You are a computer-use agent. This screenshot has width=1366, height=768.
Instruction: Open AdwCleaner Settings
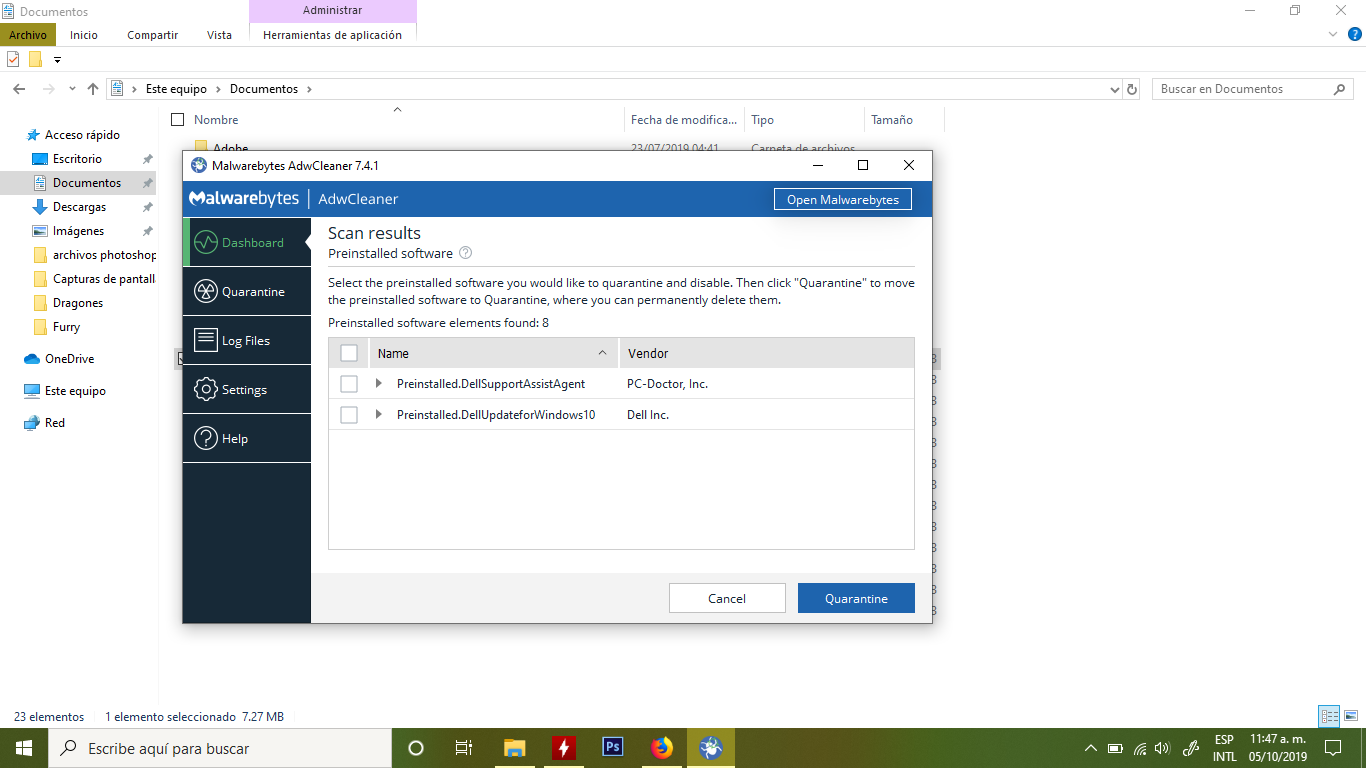[x=247, y=389]
